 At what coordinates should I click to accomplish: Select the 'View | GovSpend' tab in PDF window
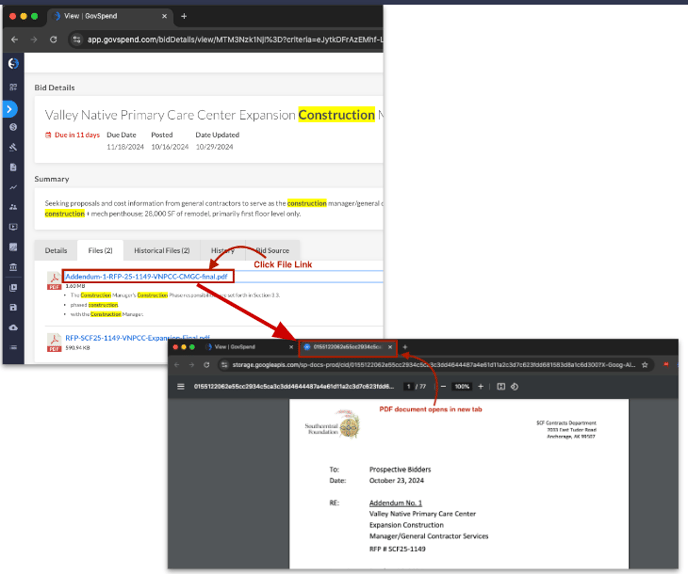[x=248, y=347]
